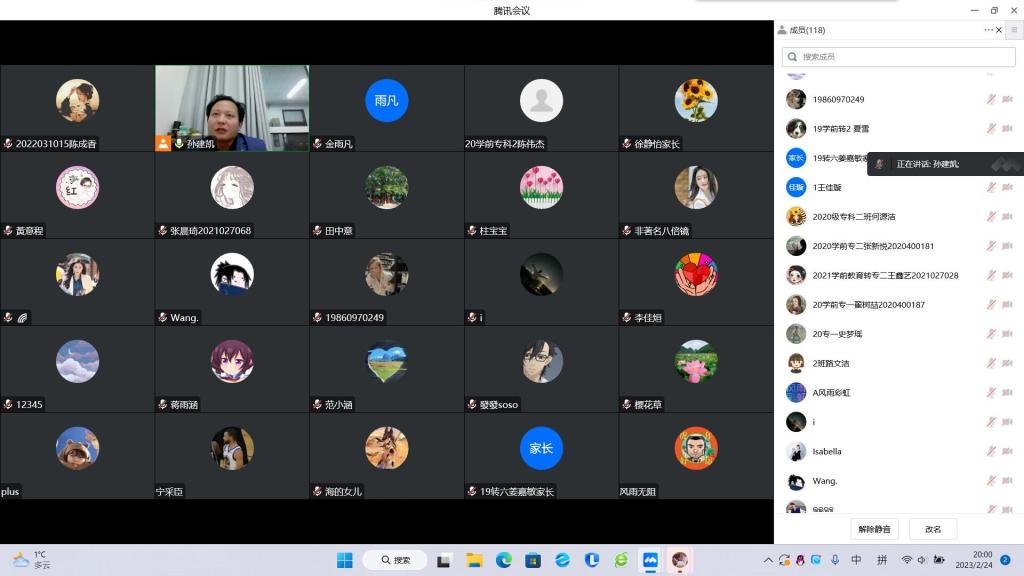Screen dimensions: 1024x576
Task: Open the Tencent Meeting icon in taskbar
Action: tap(651, 560)
